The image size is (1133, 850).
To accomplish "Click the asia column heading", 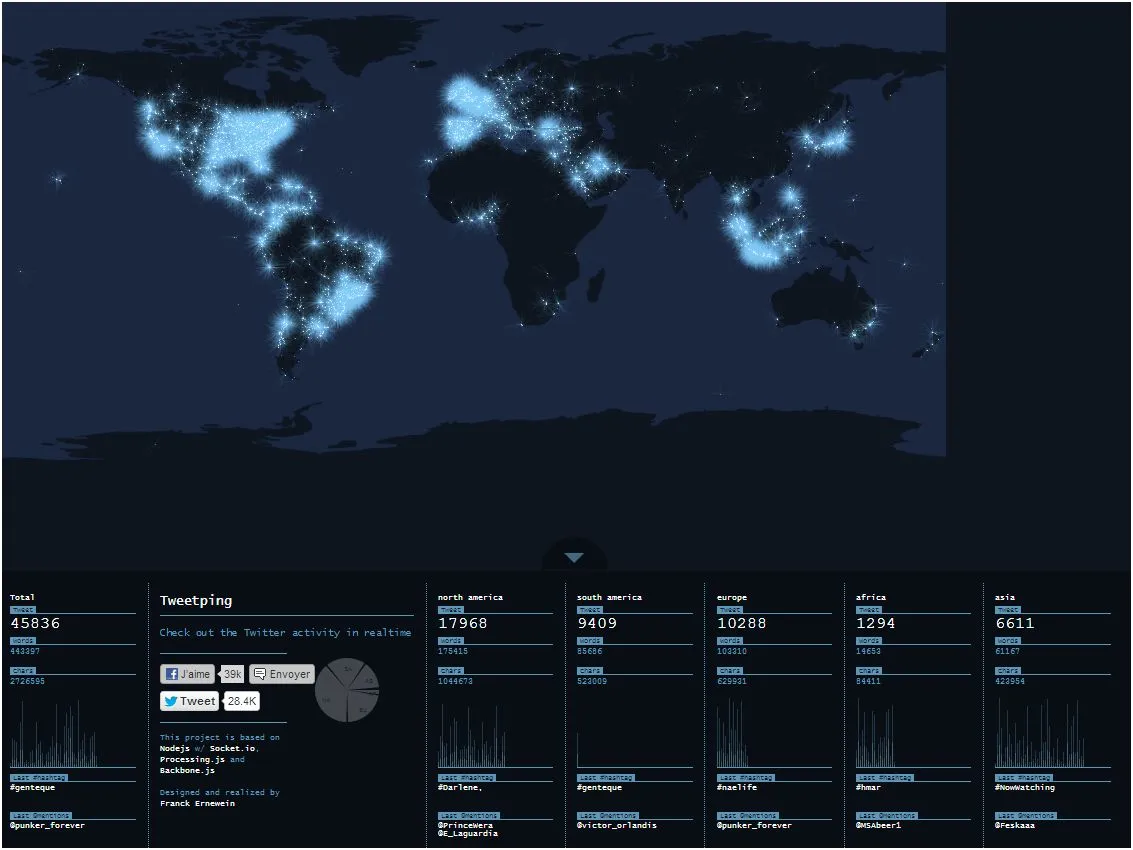I will tap(1005, 598).
